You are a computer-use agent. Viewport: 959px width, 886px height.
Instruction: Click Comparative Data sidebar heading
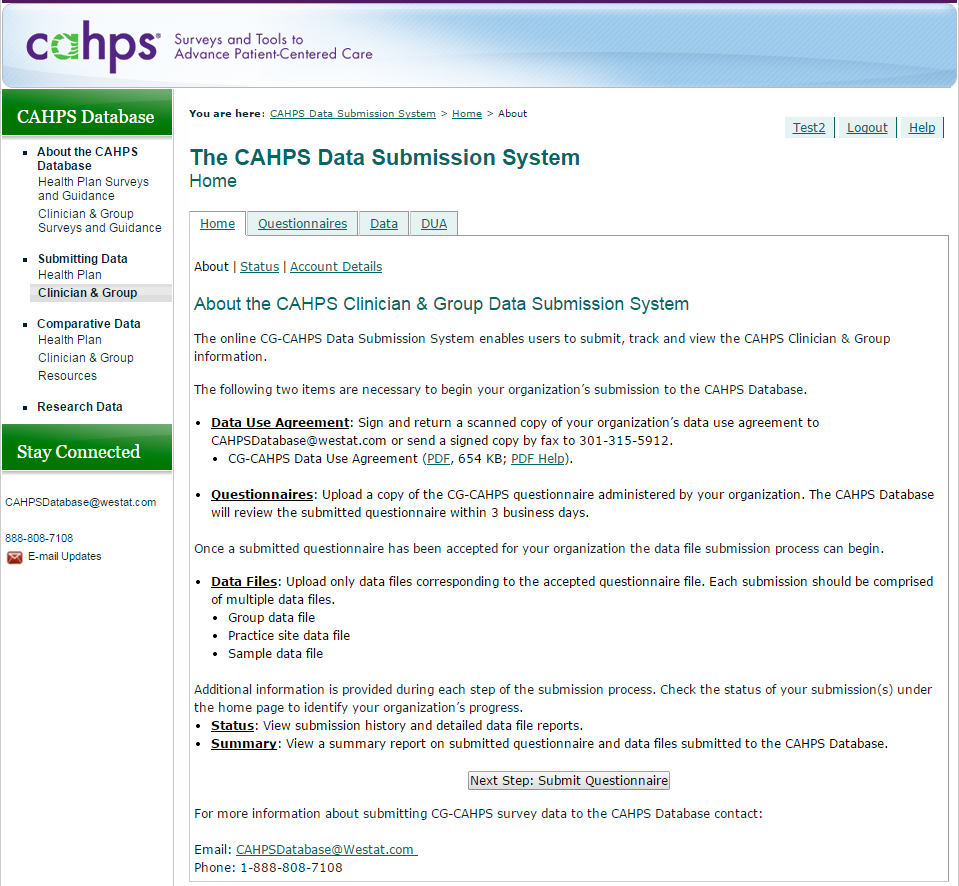tap(89, 323)
